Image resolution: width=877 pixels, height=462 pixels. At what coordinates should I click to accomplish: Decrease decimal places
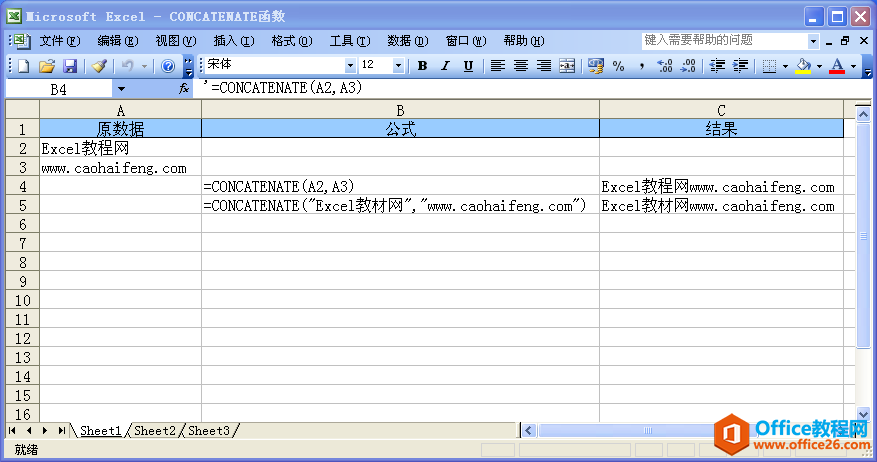coord(688,66)
